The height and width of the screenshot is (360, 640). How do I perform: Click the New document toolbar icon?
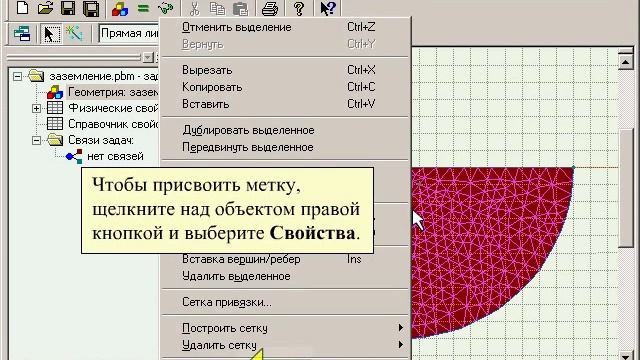point(22,8)
